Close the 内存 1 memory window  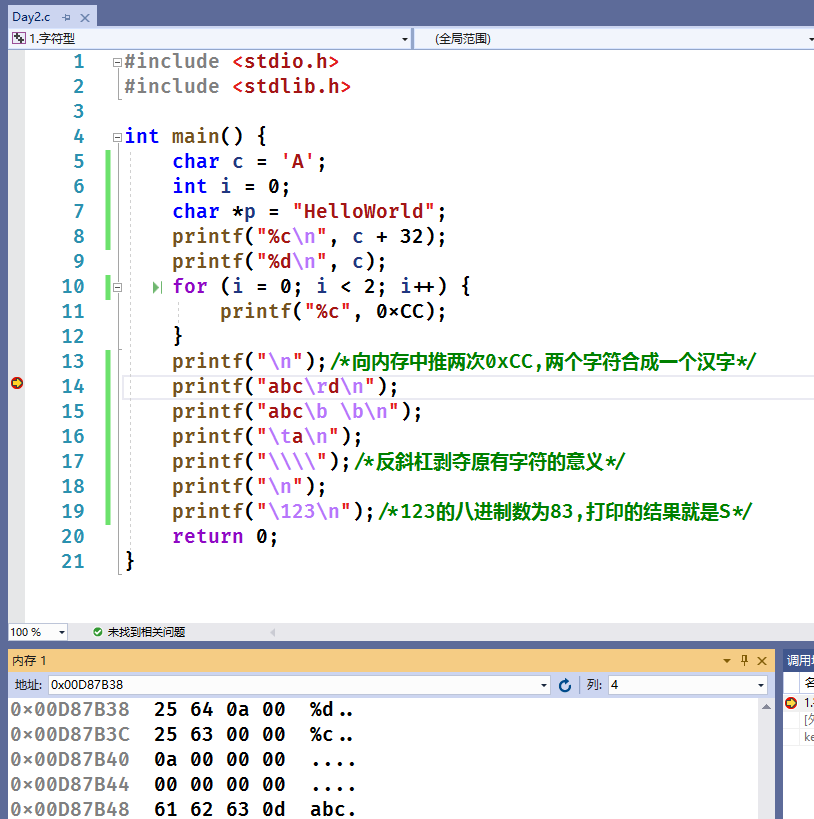point(762,661)
